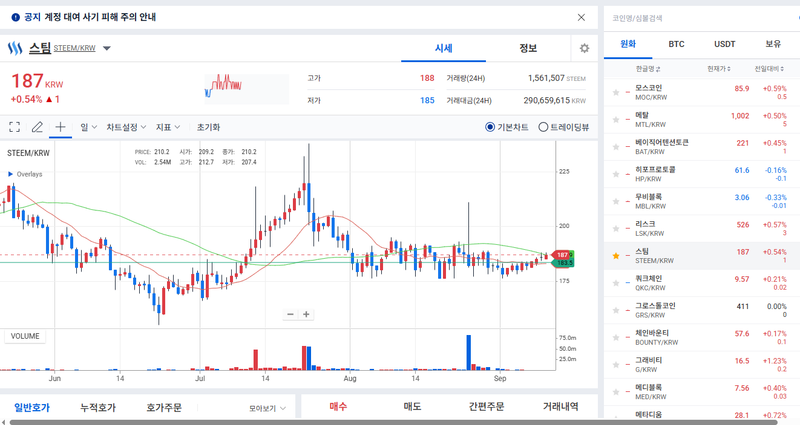Screen dimensions: 800x425
Task: Open the 매수 buy tab
Action: (x=338, y=406)
